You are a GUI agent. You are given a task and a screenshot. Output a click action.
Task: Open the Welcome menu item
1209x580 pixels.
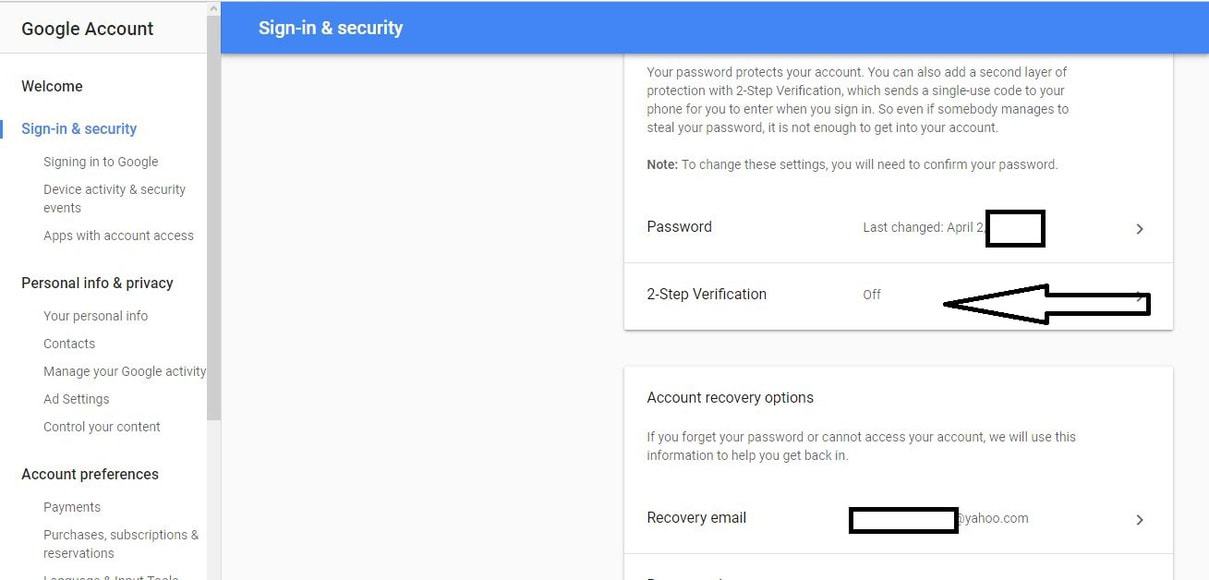click(x=51, y=86)
